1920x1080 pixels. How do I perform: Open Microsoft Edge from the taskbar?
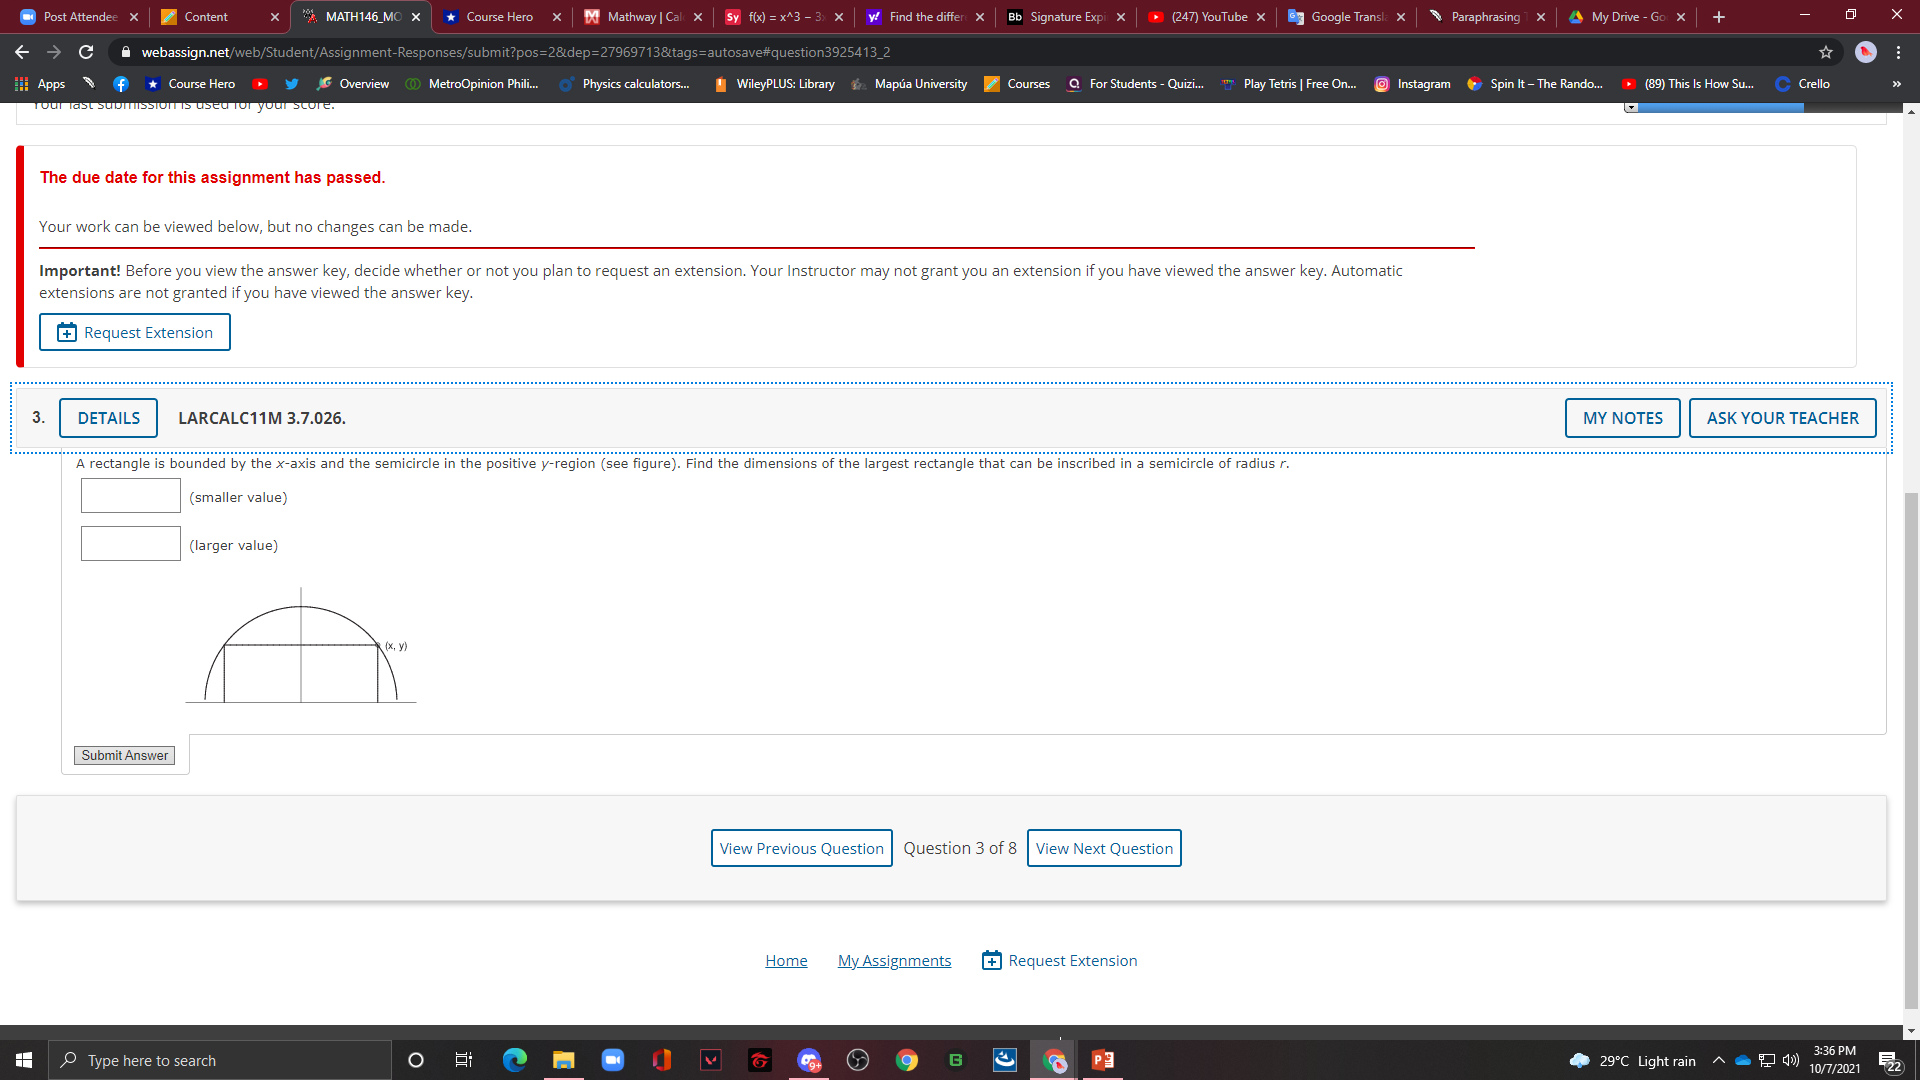click(x=514, y=1060)
